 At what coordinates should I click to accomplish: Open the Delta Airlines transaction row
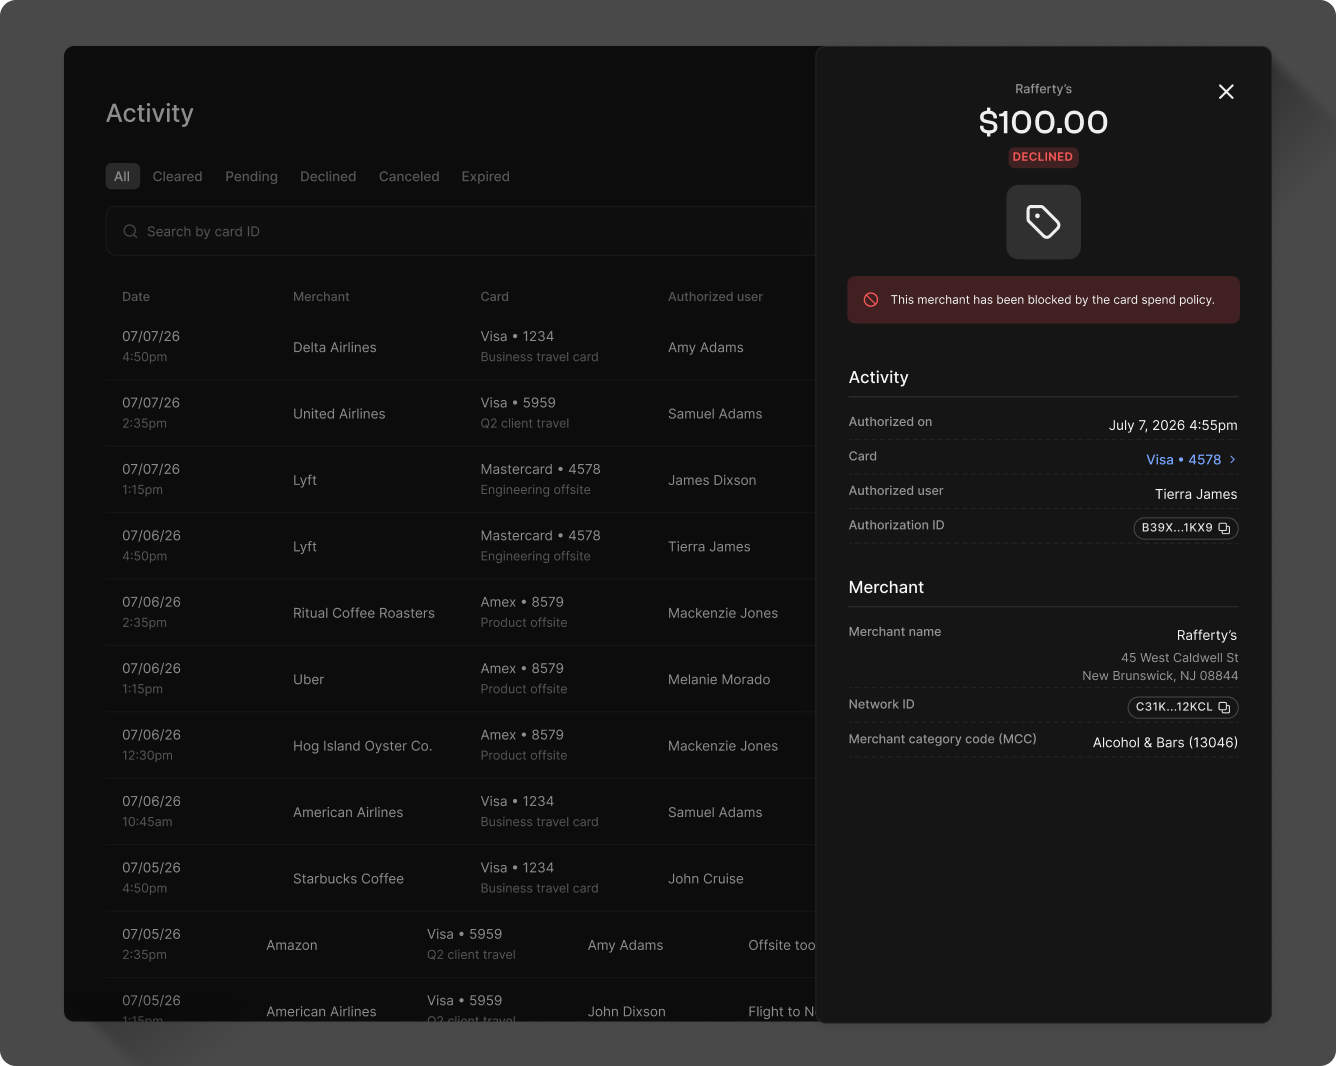point(461,347)
